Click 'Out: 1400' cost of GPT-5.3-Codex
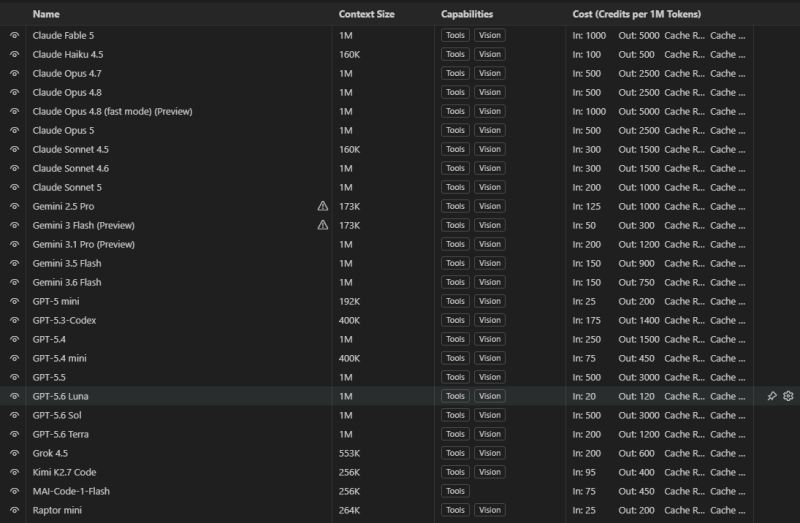Viewport: 800px width, 523px height. coord(639,320)
